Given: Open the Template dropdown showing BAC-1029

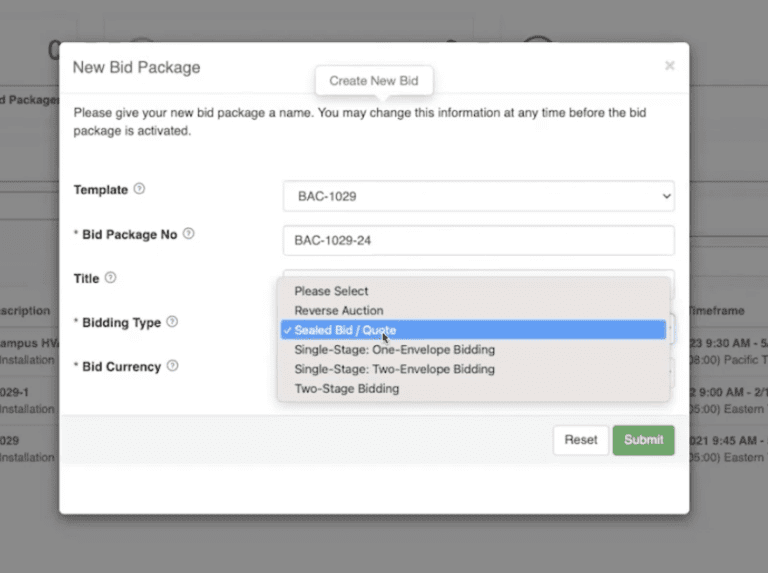Looking at the screenshot, I should pyautogui.click(x=479, y=196).
